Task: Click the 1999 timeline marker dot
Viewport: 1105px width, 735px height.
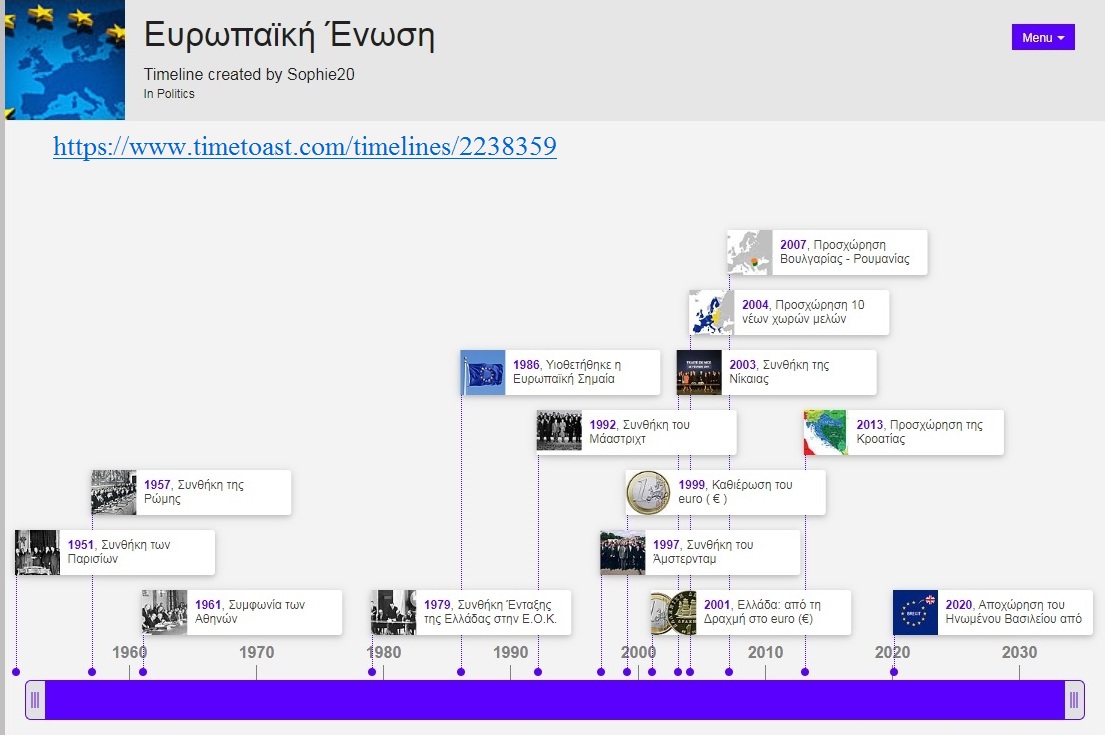Action: coord(626,672)
